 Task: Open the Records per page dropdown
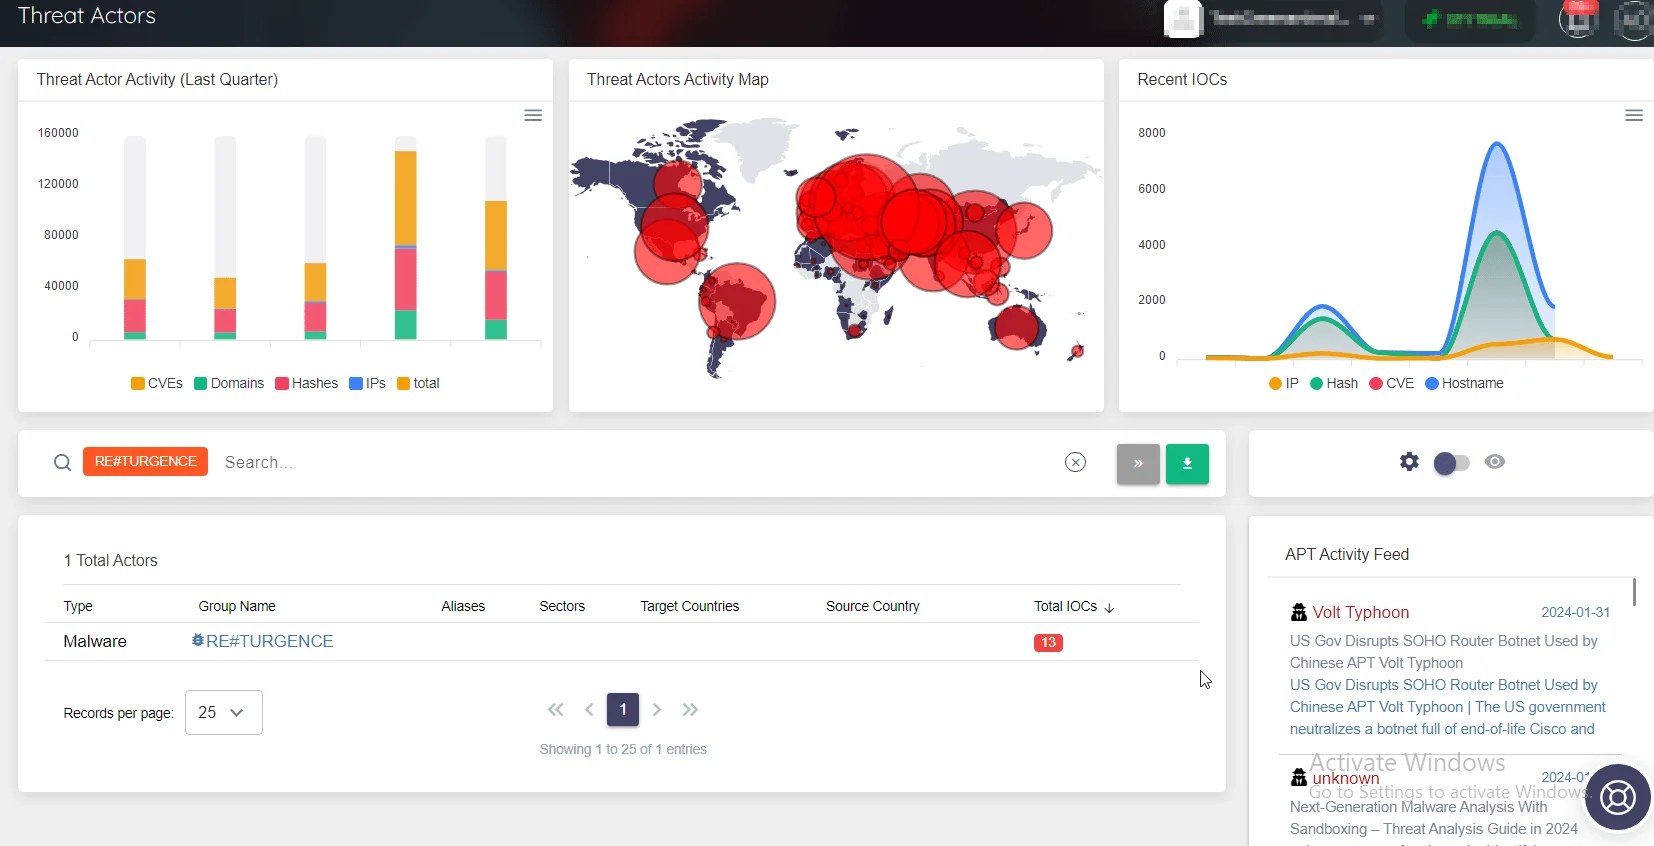coord(224,712)
